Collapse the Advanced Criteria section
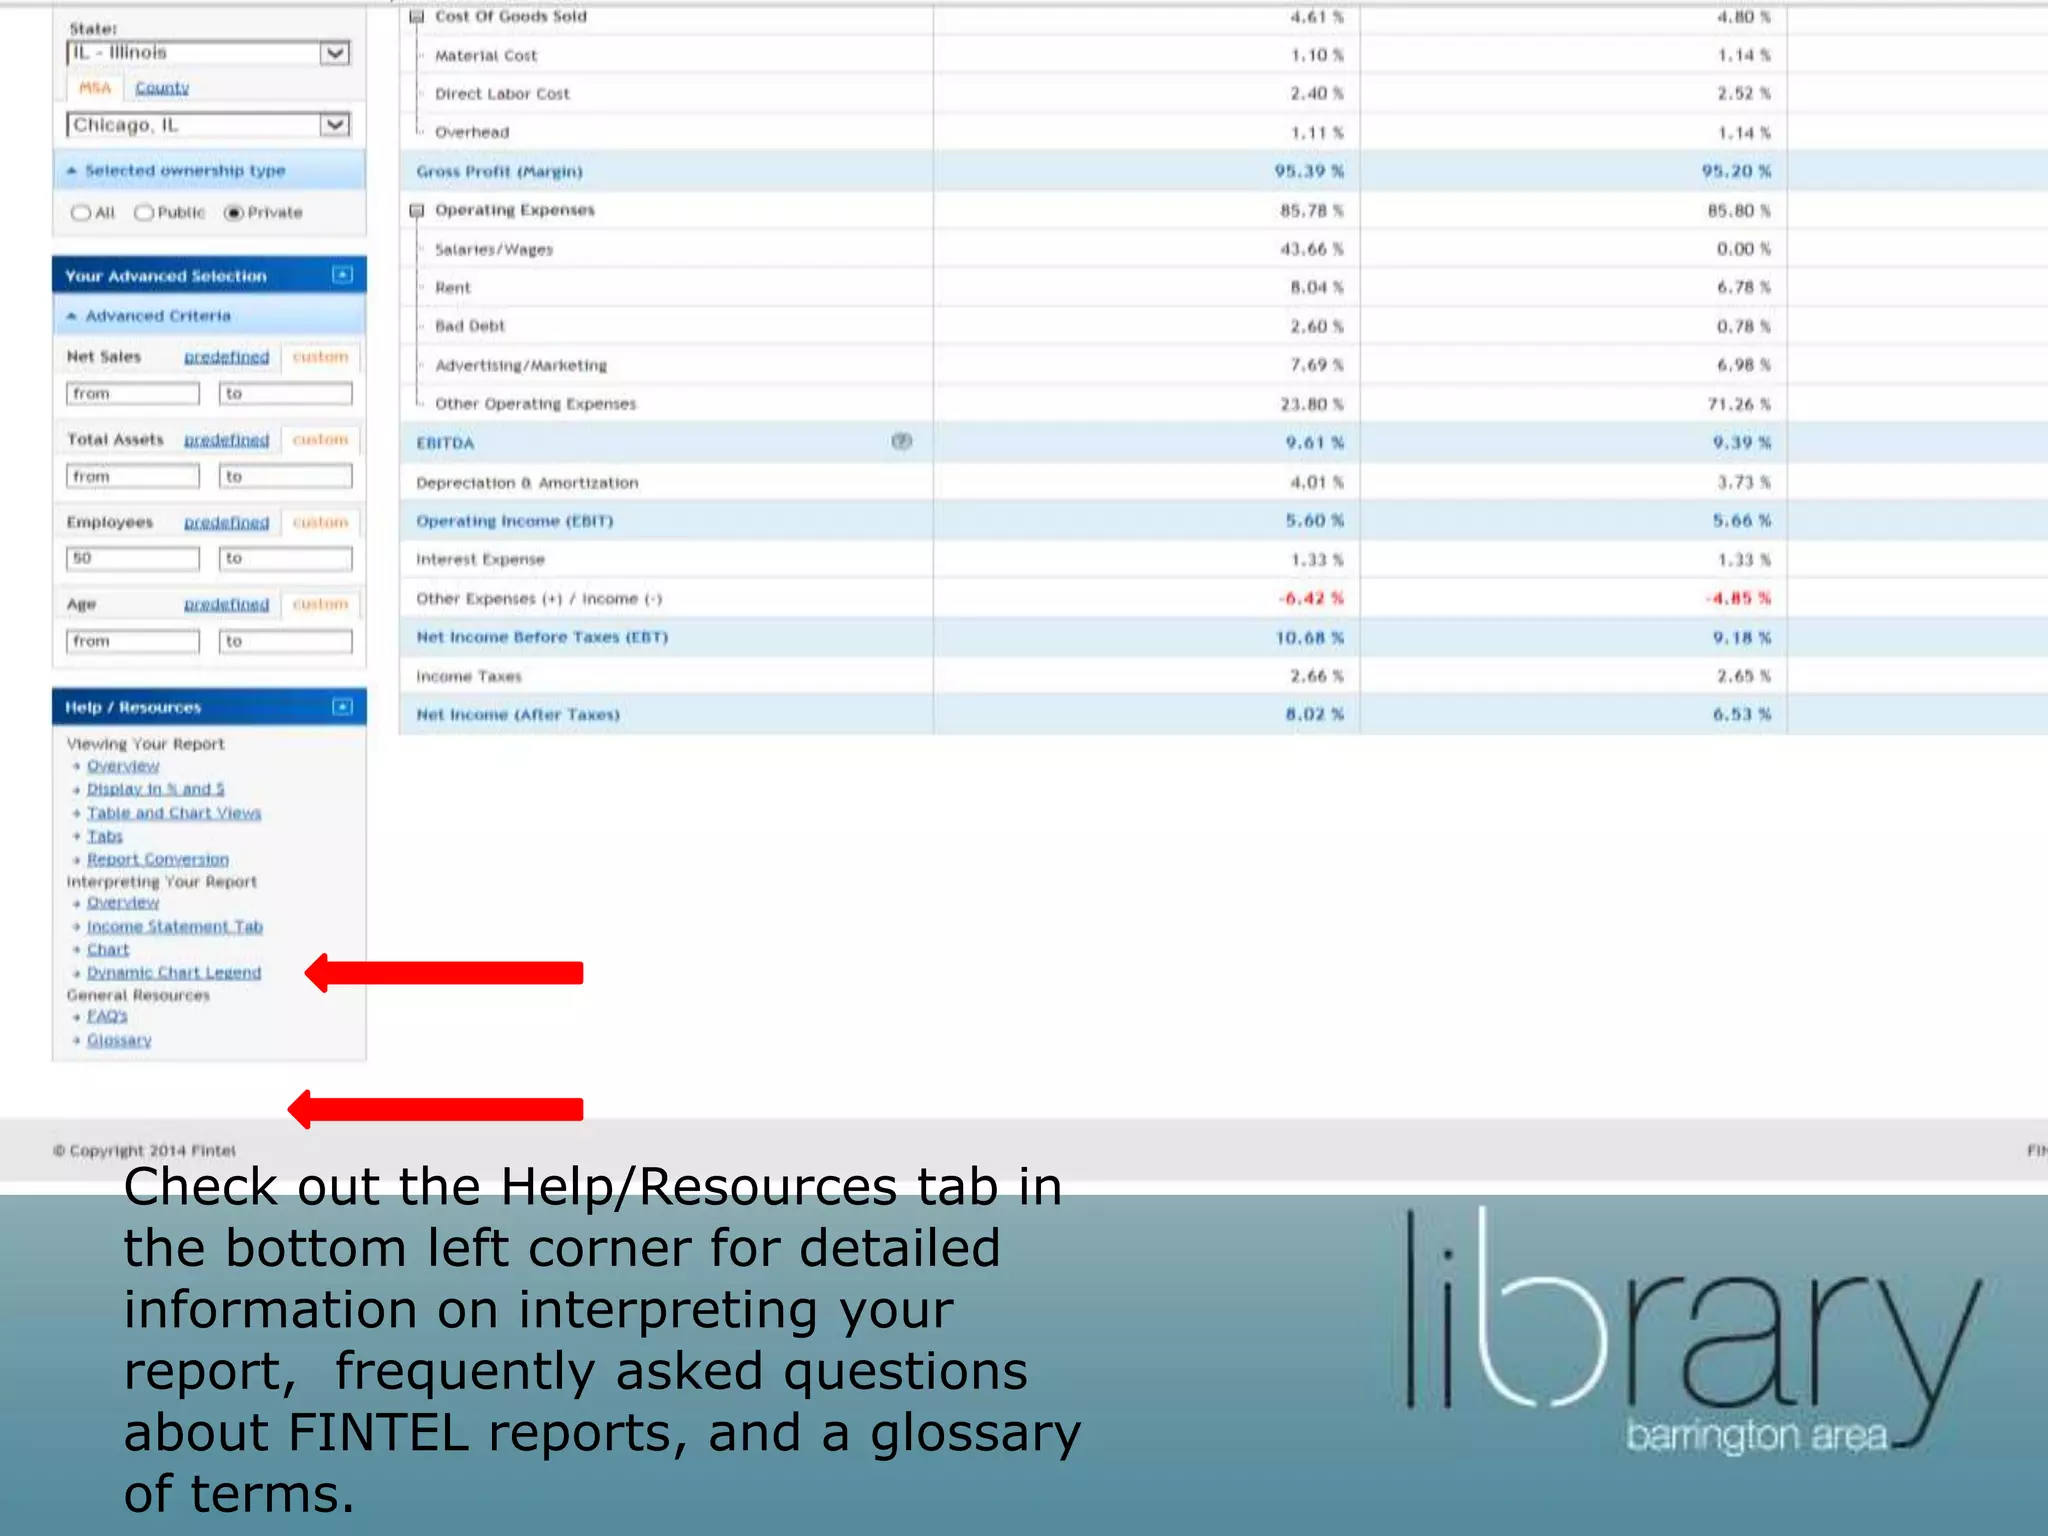The width and height of the screenshot is (2048, 1536). [x=72, y=316]
